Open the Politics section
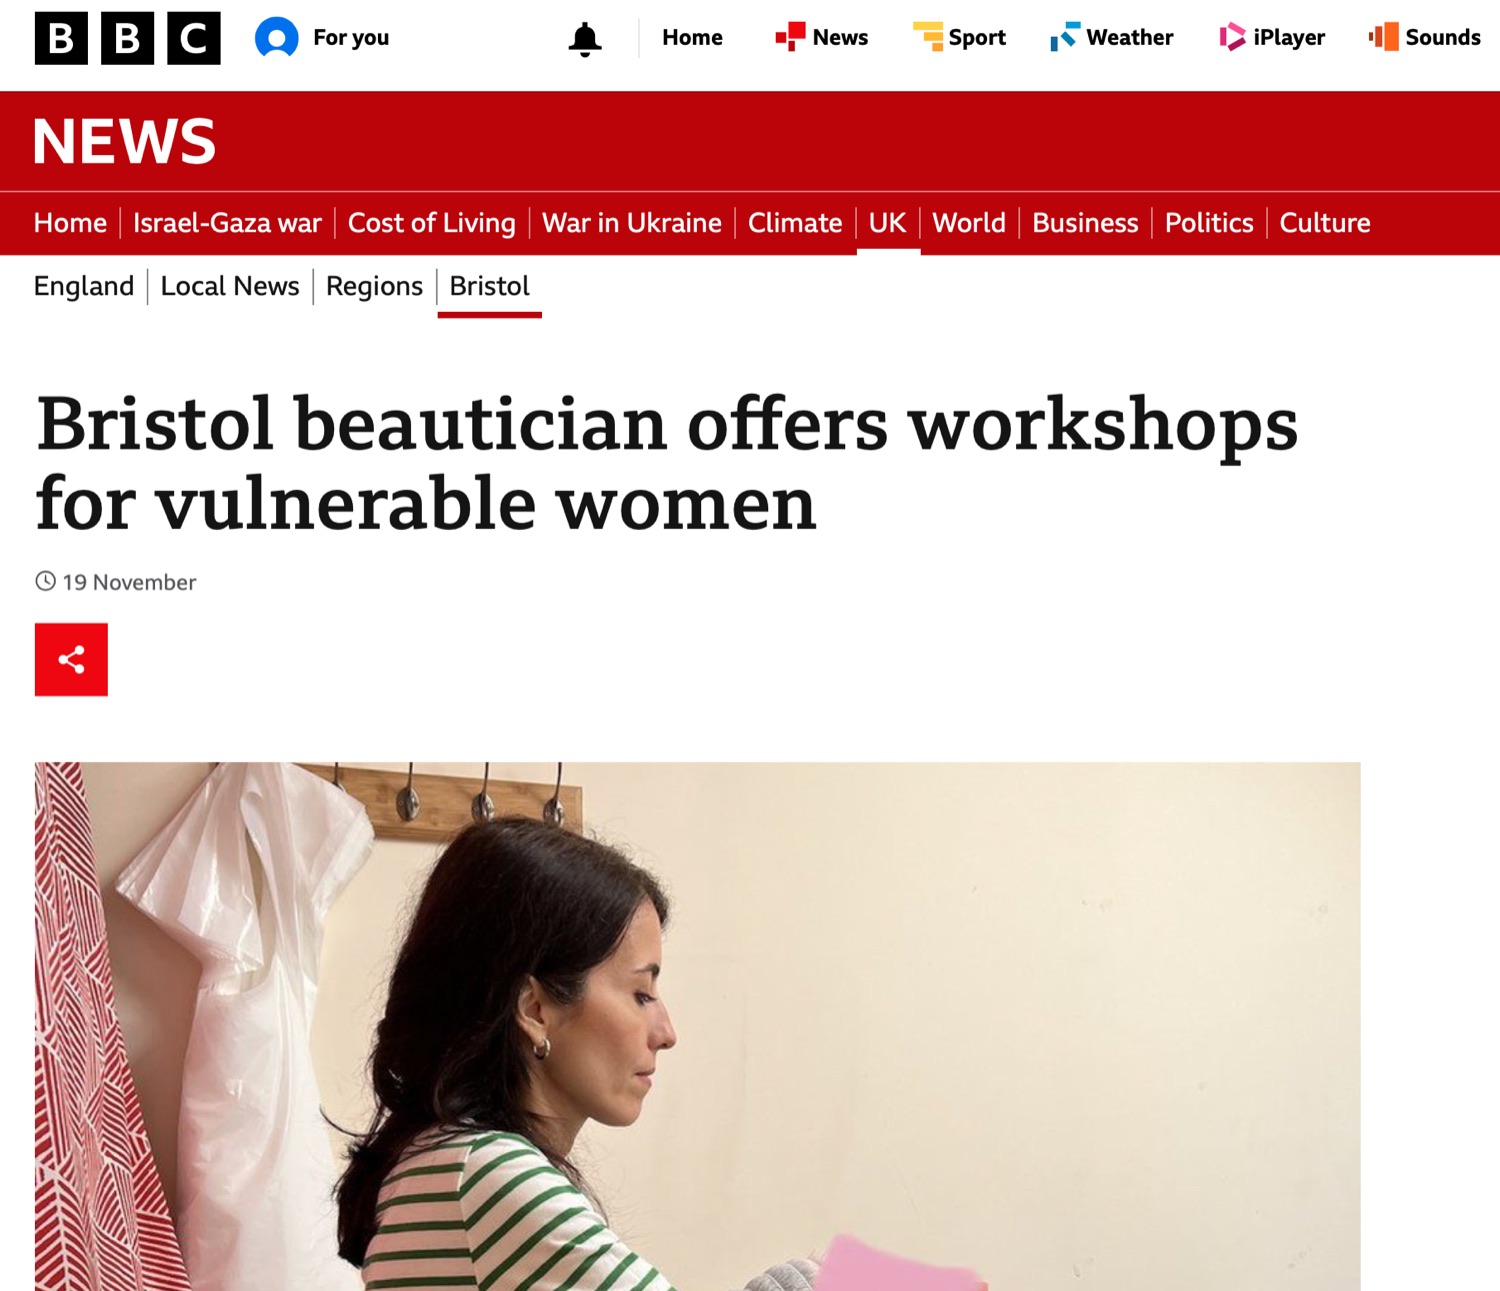 point(1209,223)
